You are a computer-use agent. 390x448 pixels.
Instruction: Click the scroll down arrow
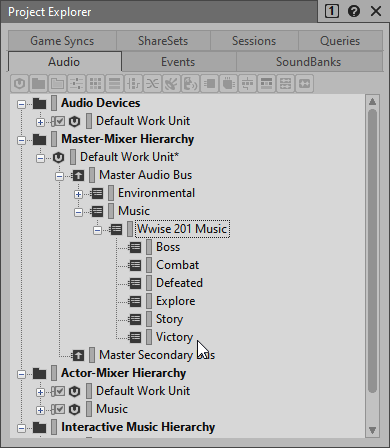click(x=372, y=430)
